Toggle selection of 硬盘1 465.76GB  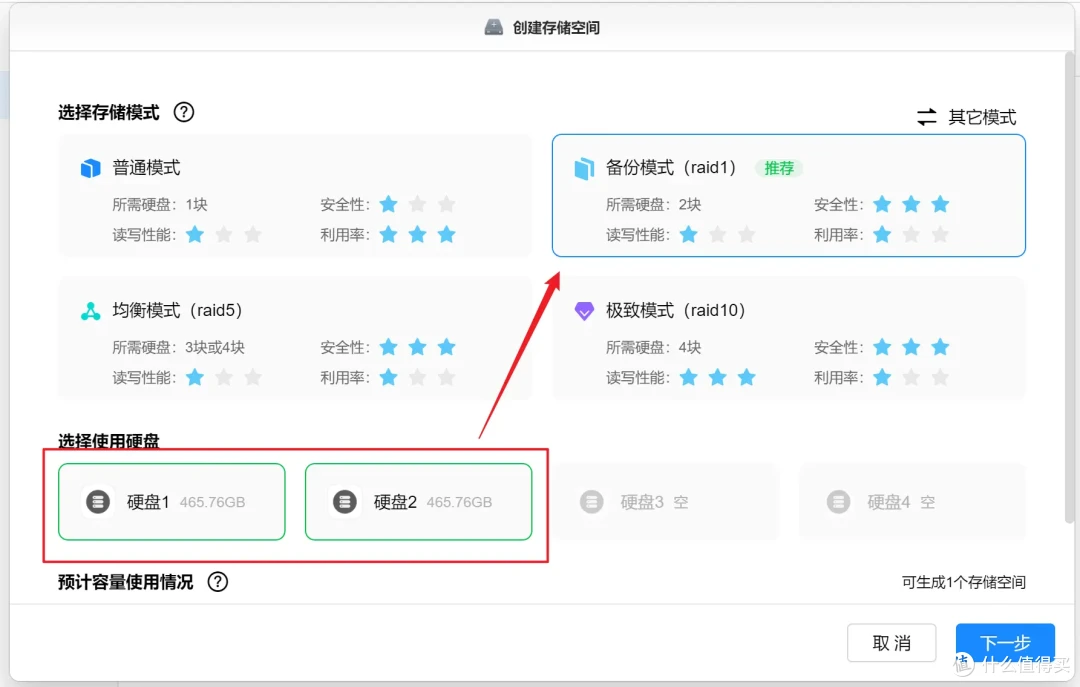point(172,502)
